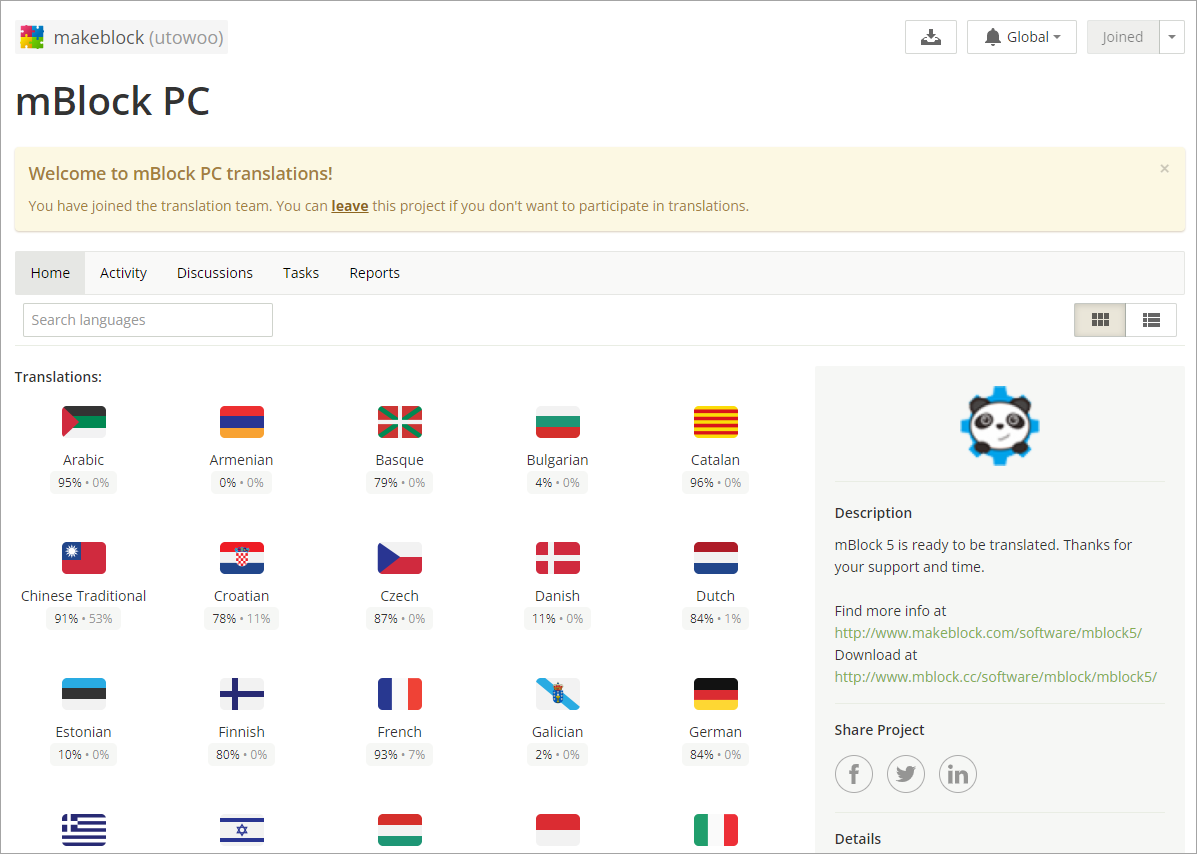Click the Indonesian flag icon

pyautogui.click(x=558, y=830)
